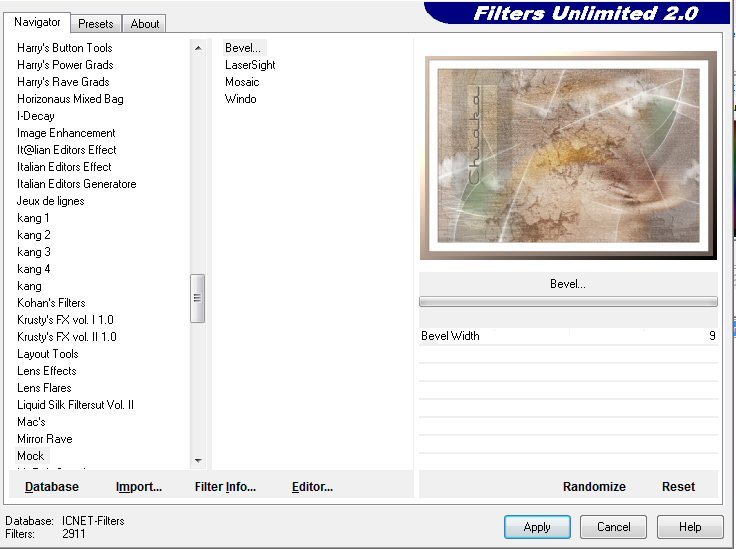This screenshot has height=549, width=736.
Task: Pick the Windo filter
Action: click(x=241, y=99)
